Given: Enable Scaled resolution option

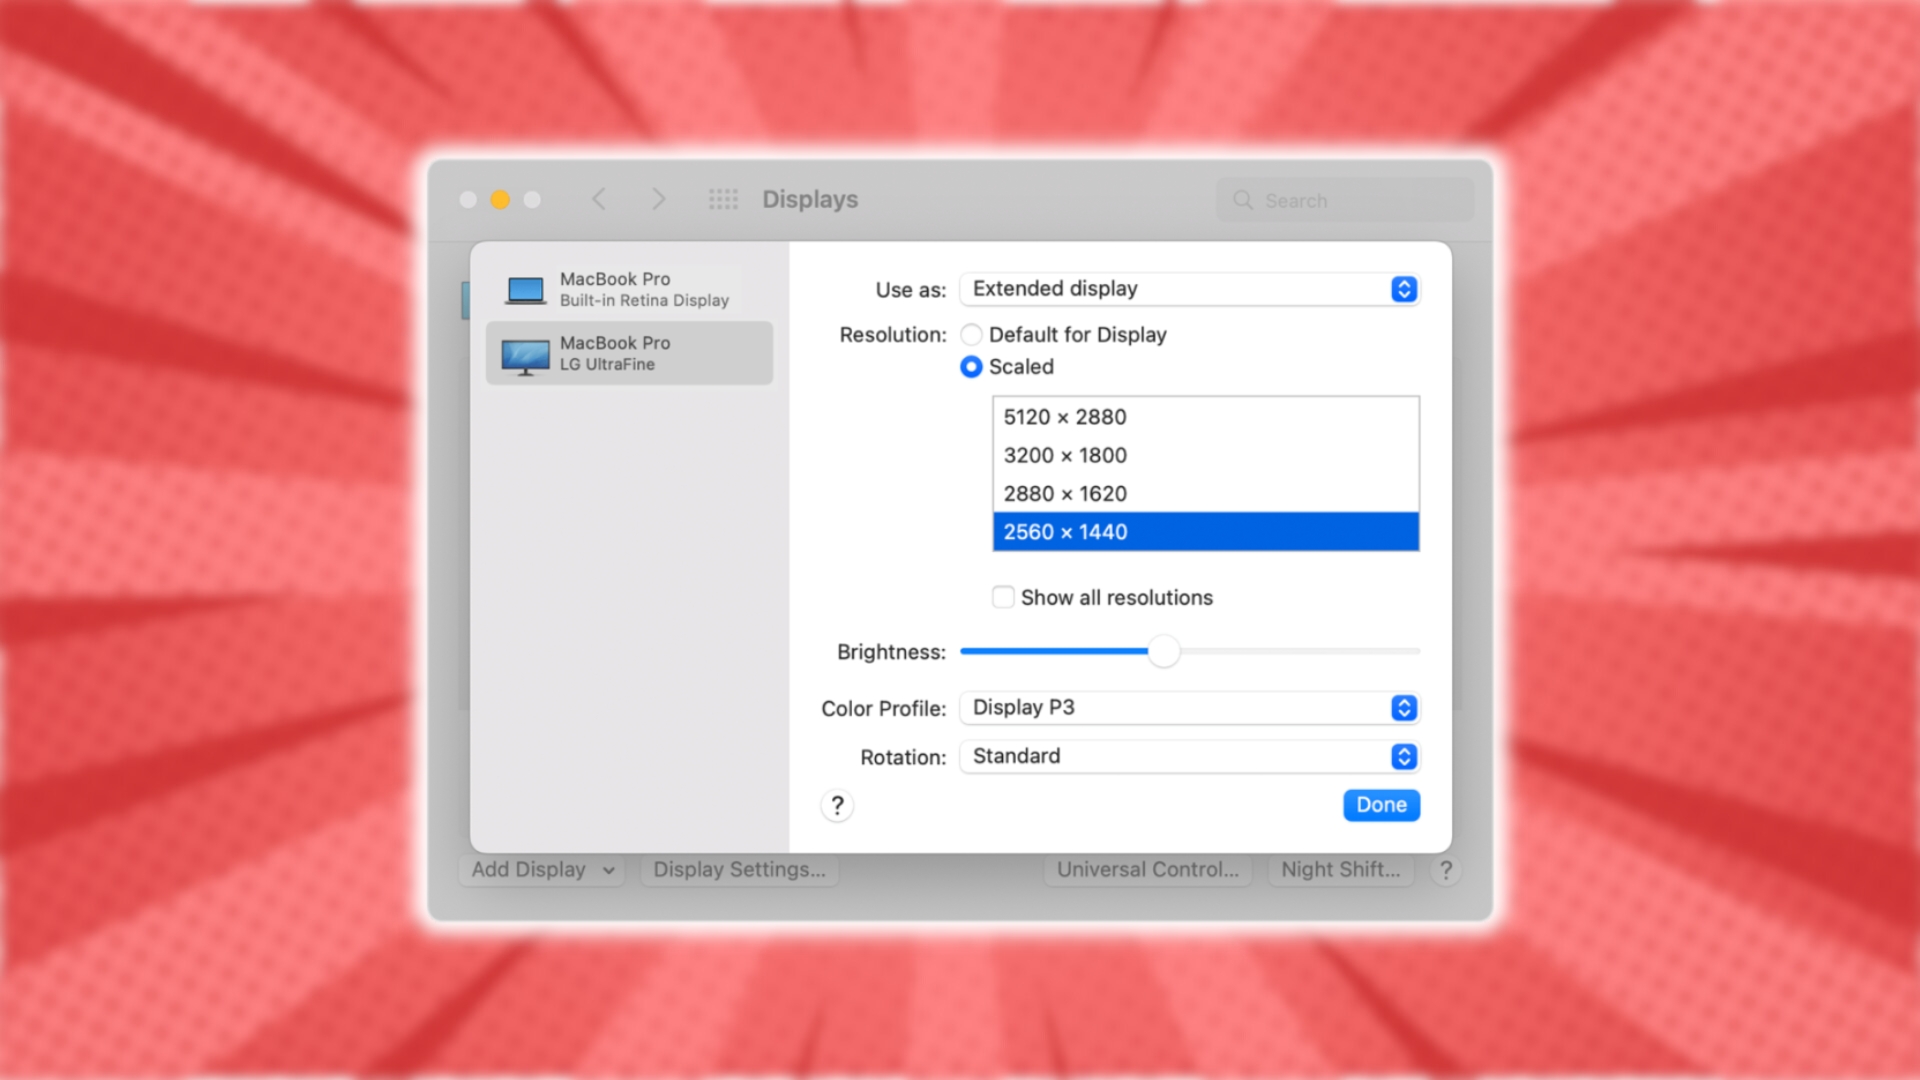Looking at the screenshot, I should coord(971,367).
